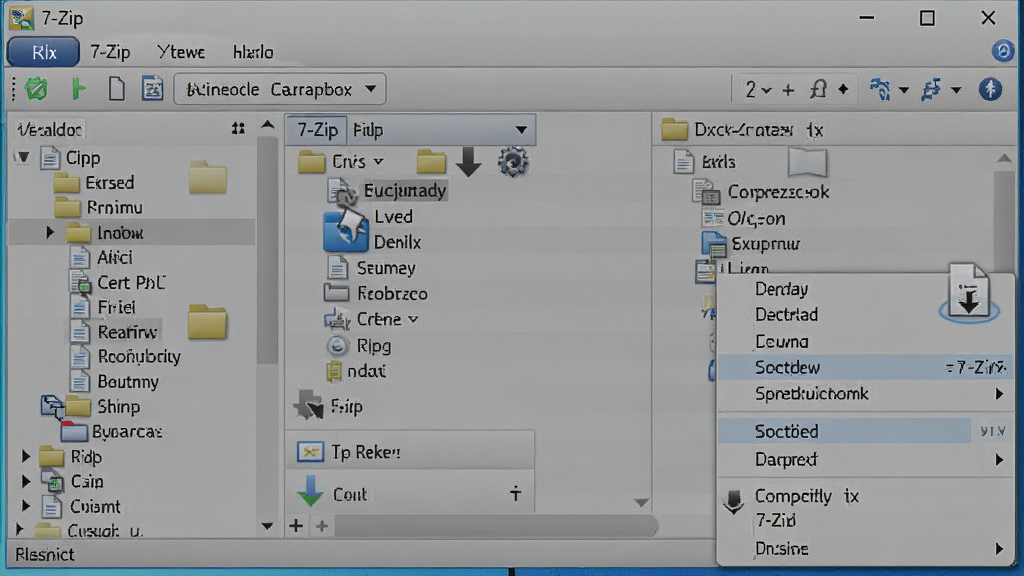Click the horizontal scrollbar under middle panel

pos(495,526)
